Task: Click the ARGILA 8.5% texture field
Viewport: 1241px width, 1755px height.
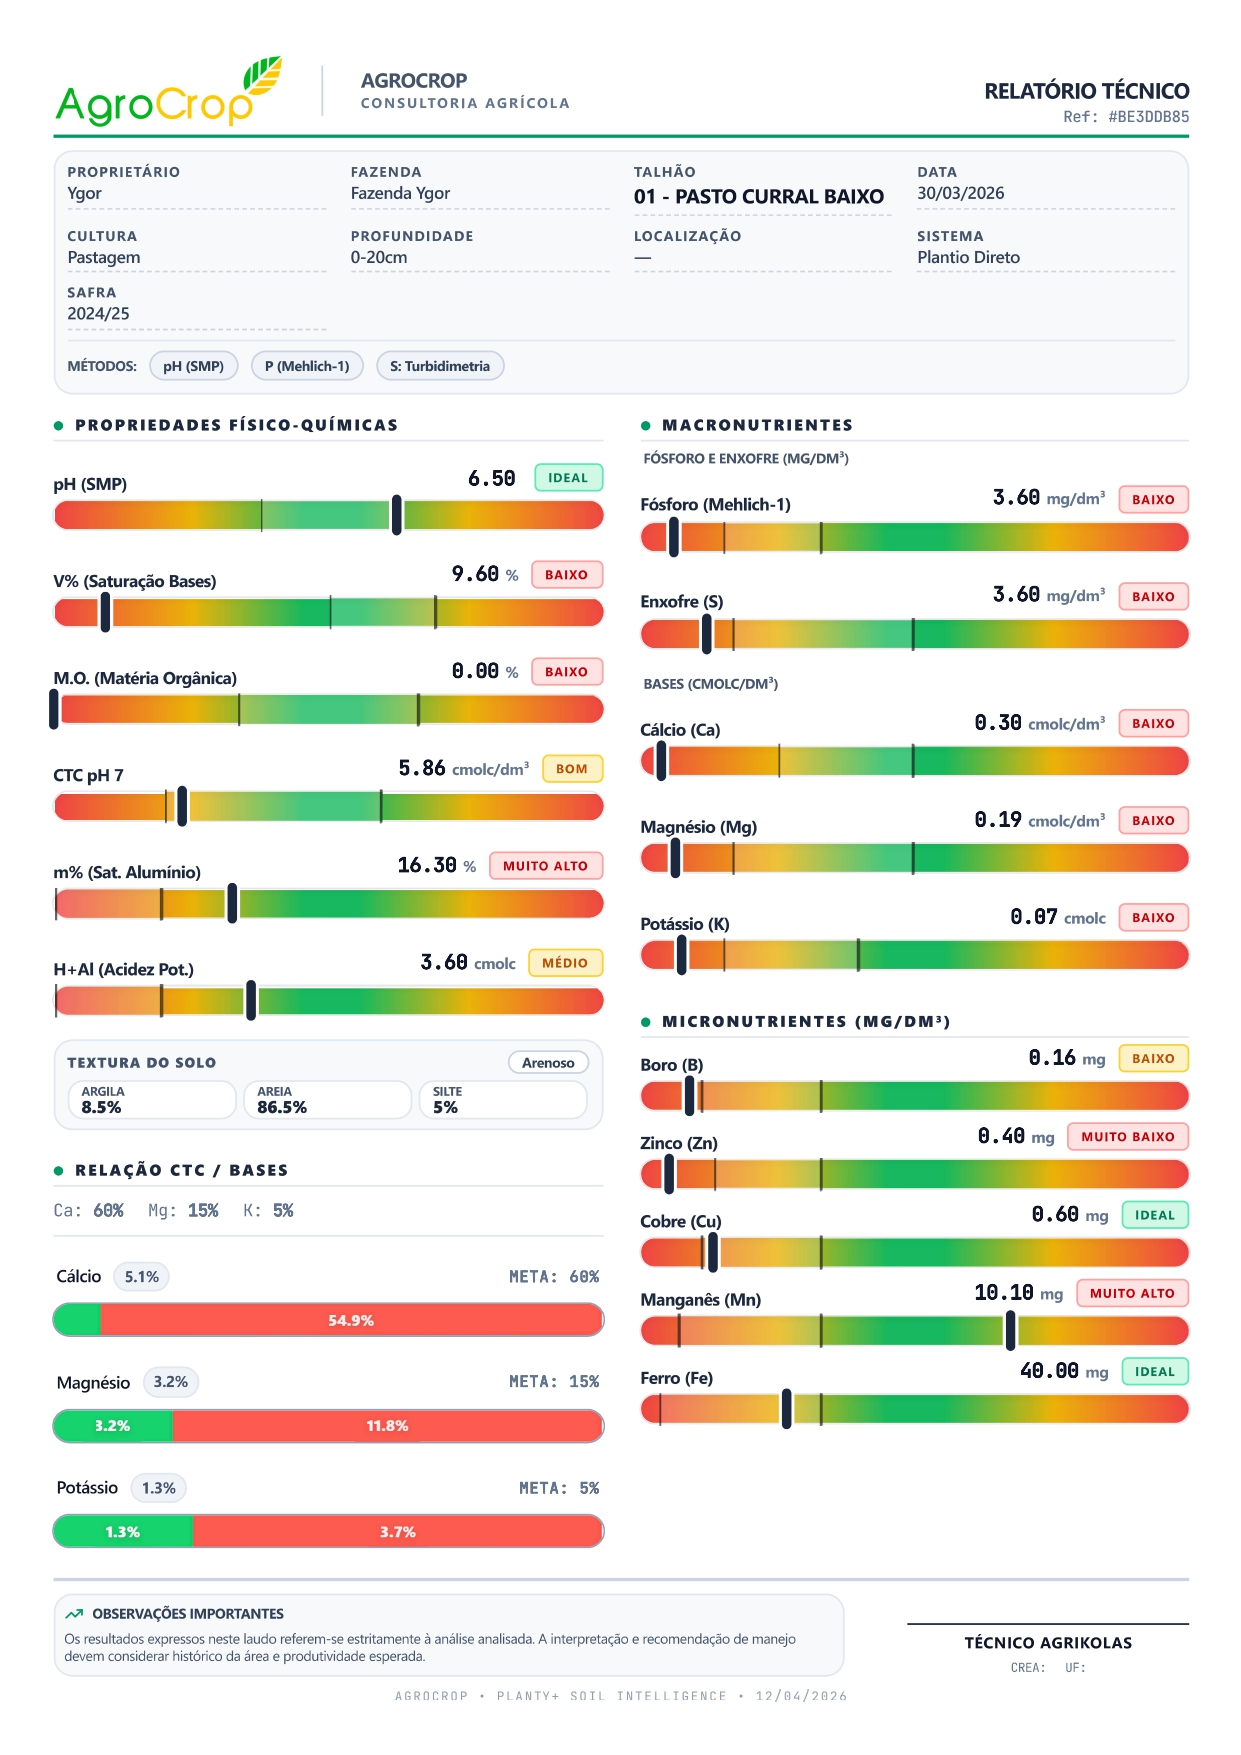Action: (150, 1100)
